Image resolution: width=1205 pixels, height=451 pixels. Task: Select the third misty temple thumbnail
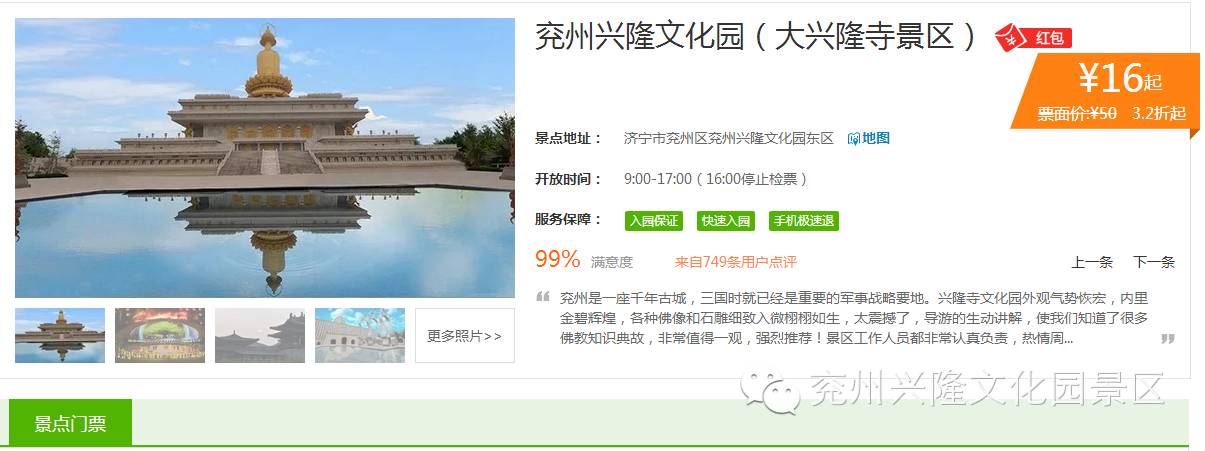click(260, 335)
